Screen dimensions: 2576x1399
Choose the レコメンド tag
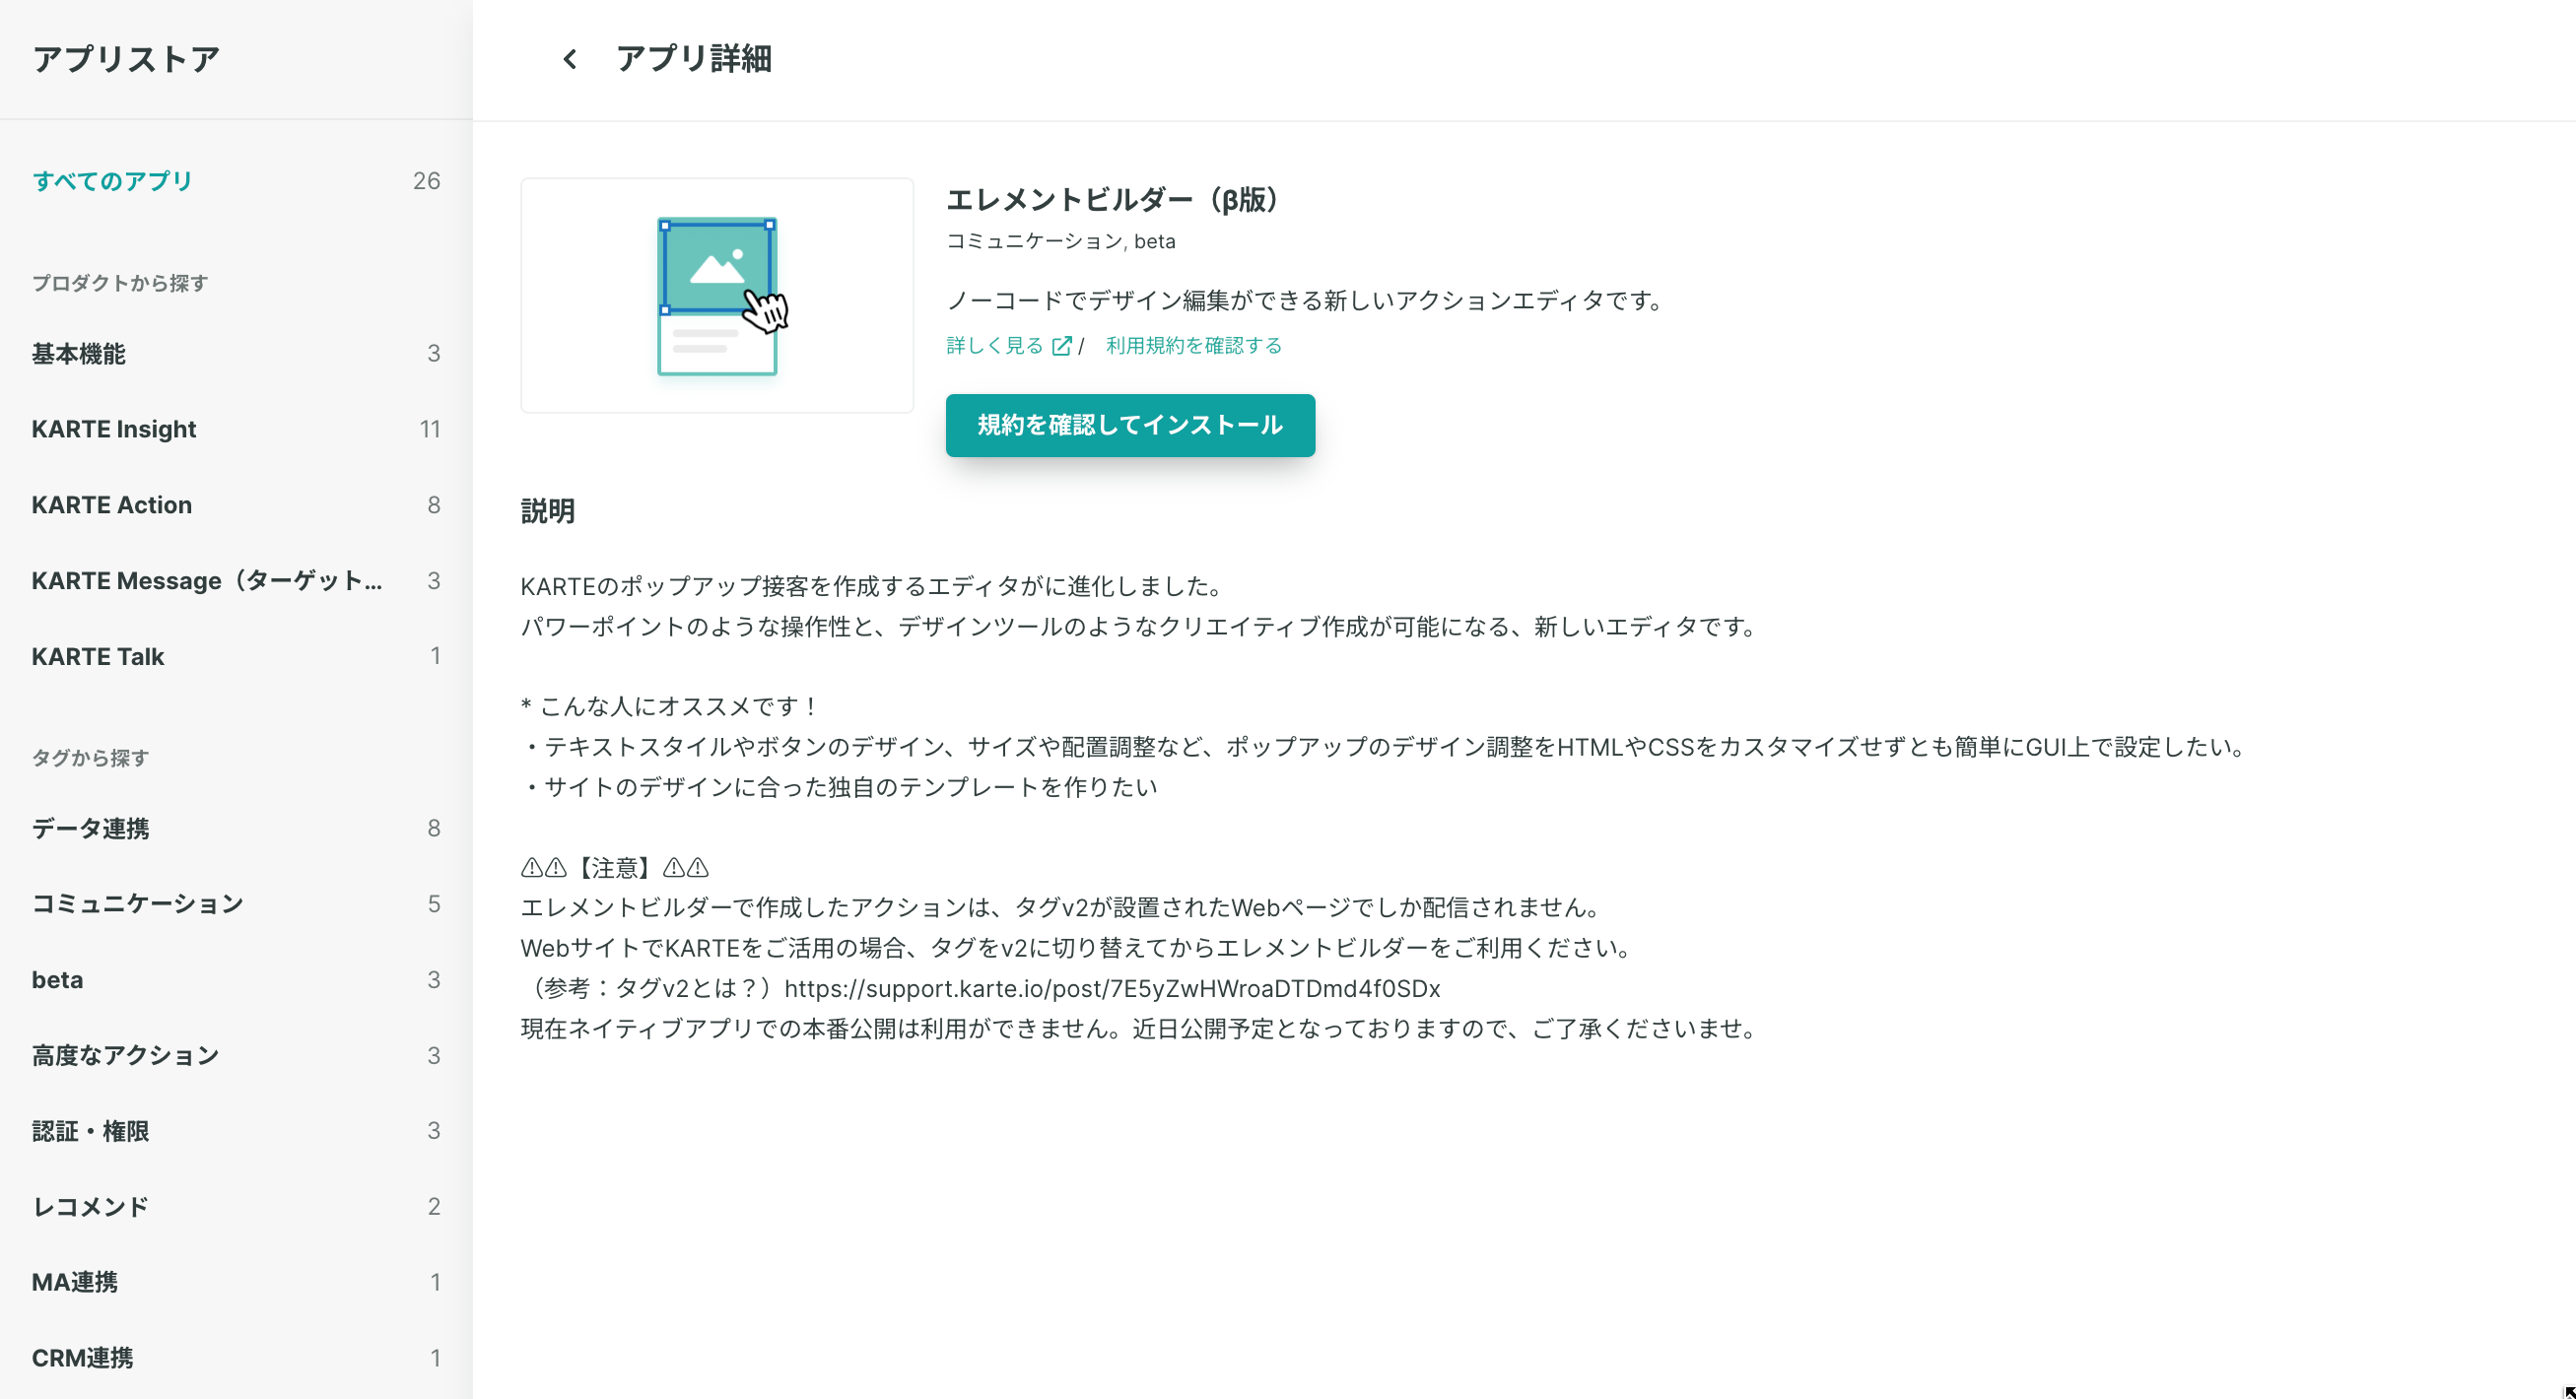[x=90, y=1207]
